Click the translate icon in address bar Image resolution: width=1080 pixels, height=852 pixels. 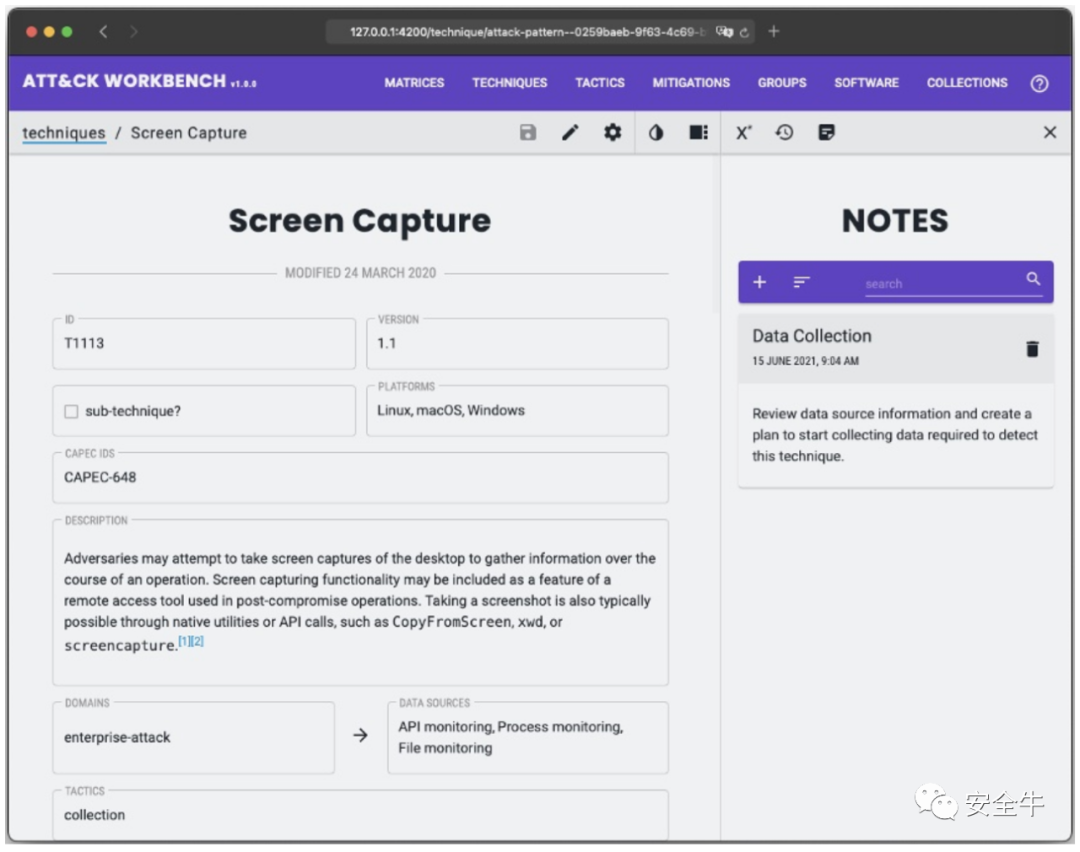[x=724, y=32]
